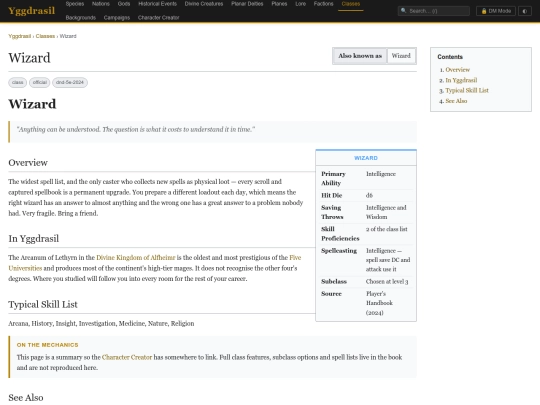The height and width of the screenshot is (405, 540).
Task: Click the 'class' tag pill
Action: (x=18, y=82)
